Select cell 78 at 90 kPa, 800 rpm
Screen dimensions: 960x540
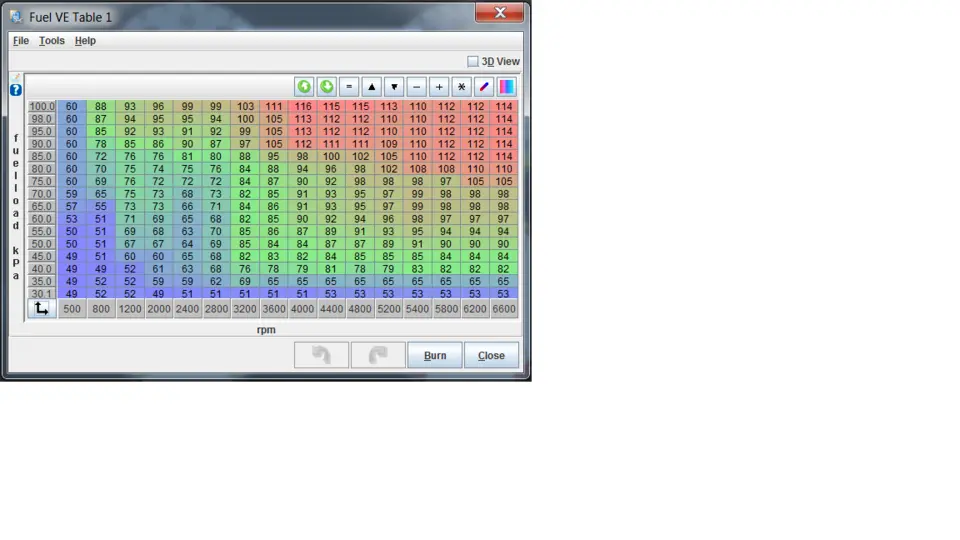[x=100, y=144]
